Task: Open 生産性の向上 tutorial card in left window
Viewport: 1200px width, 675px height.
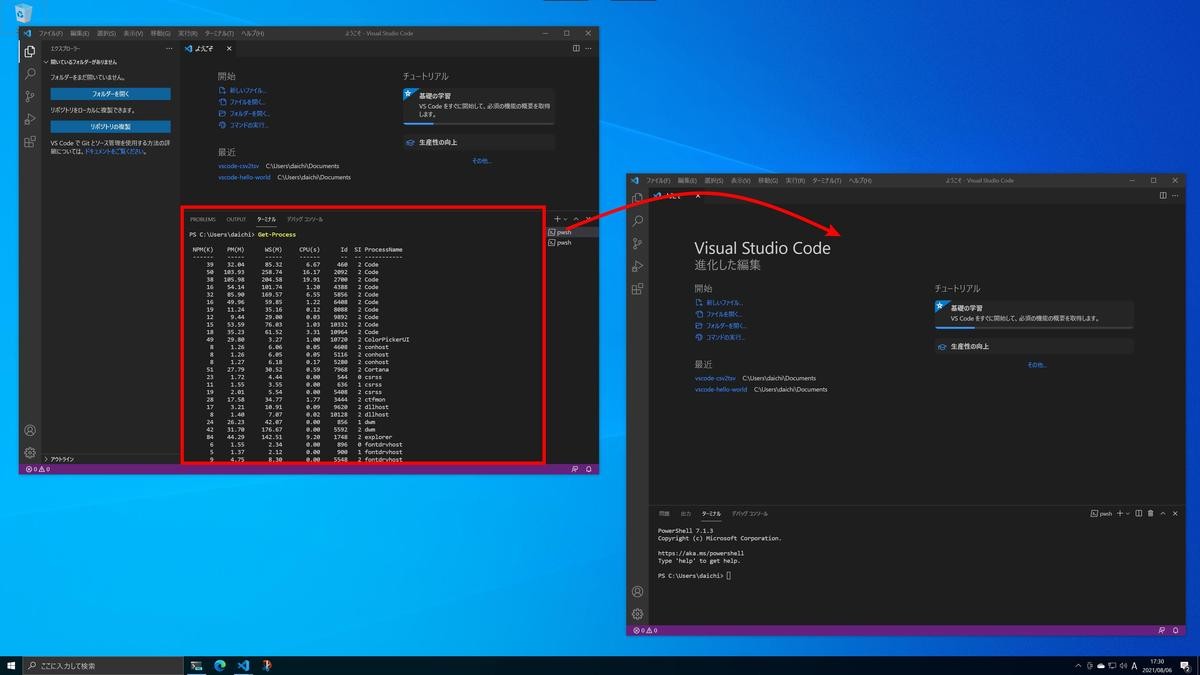Action: 478,142
